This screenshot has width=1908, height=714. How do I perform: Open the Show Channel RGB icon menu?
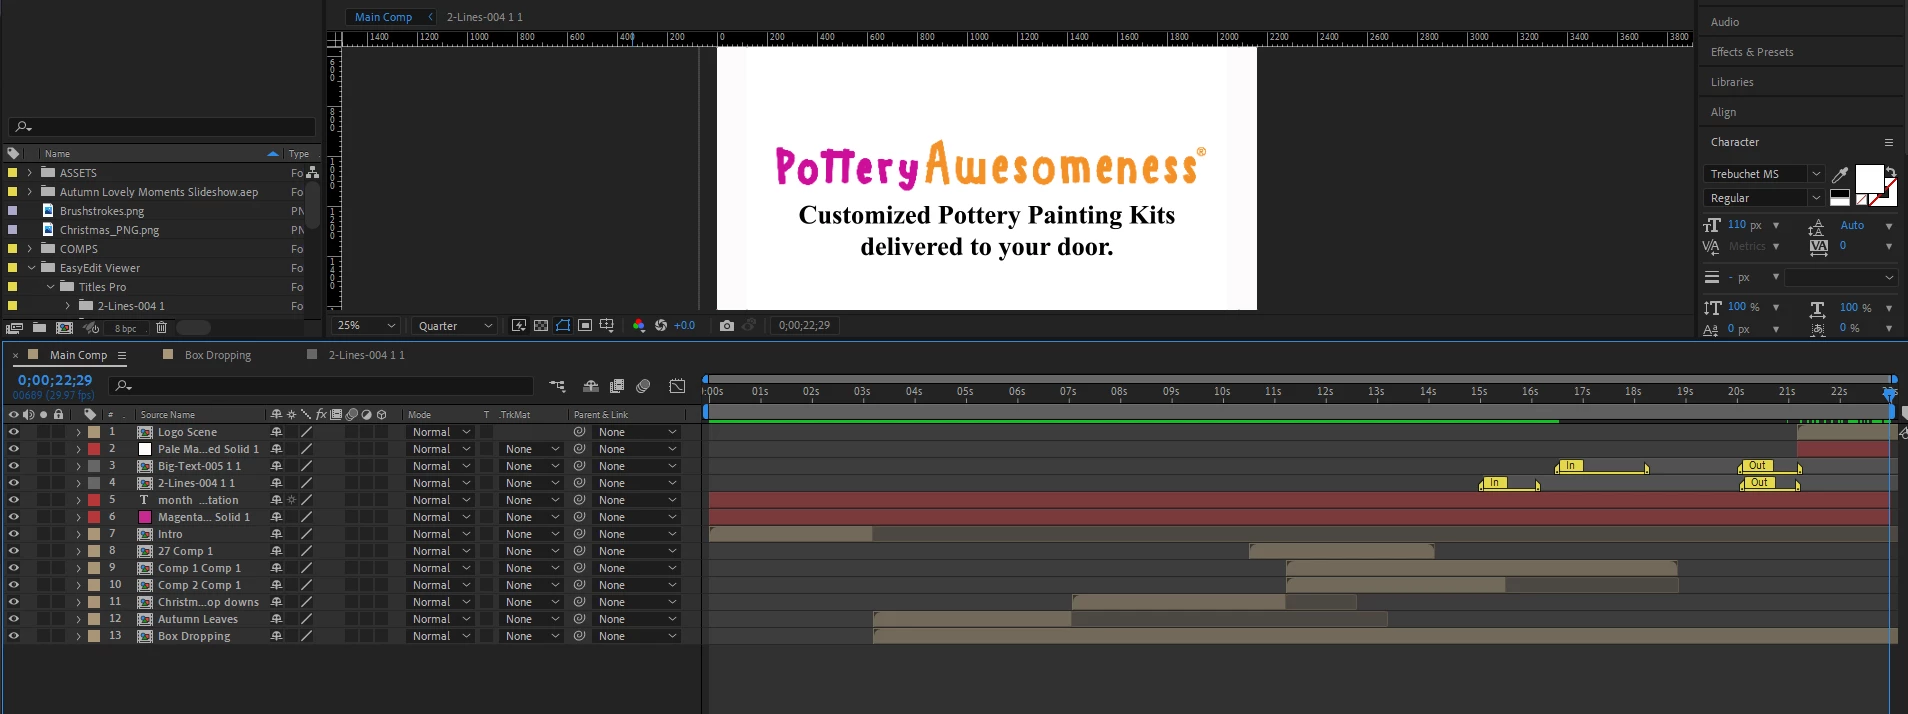[x=639, y=325]
